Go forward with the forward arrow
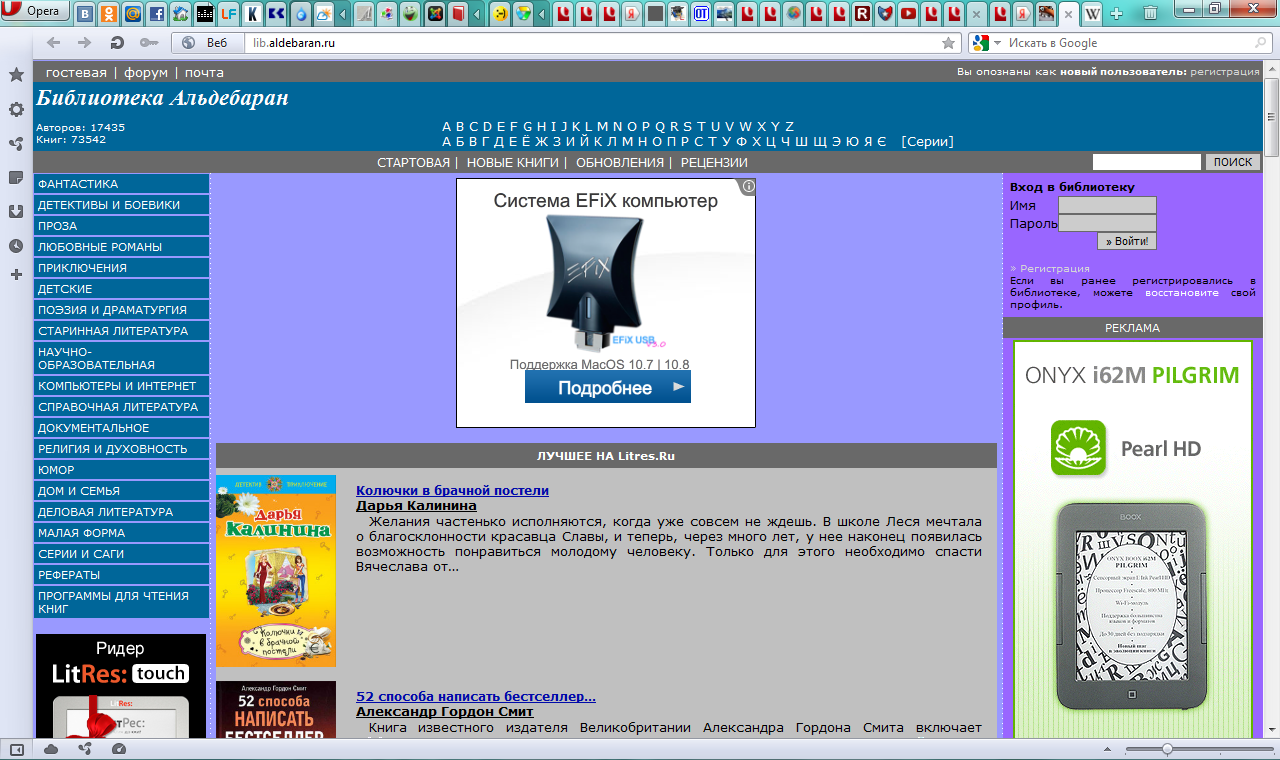The height and width of the screenshot is (760, 1280). (x=85, y=43)
